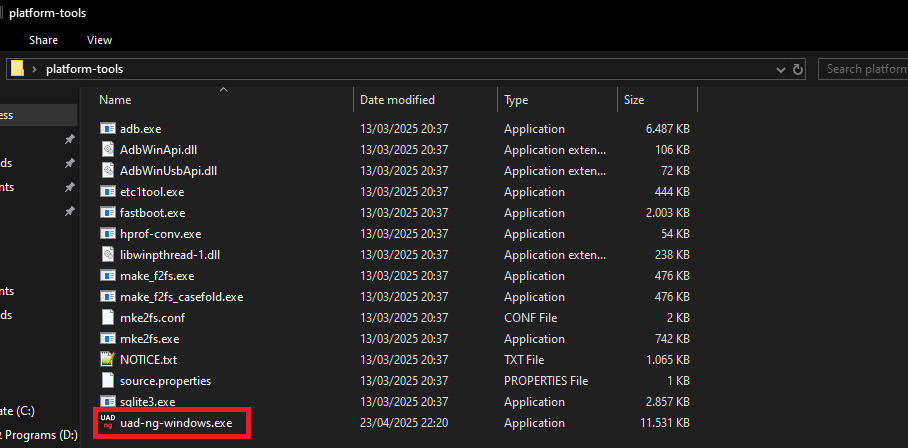Viewport: 908px width, 448px height.
Task: Select the libwinpthread-1.dll file icon
Action: 109,255
